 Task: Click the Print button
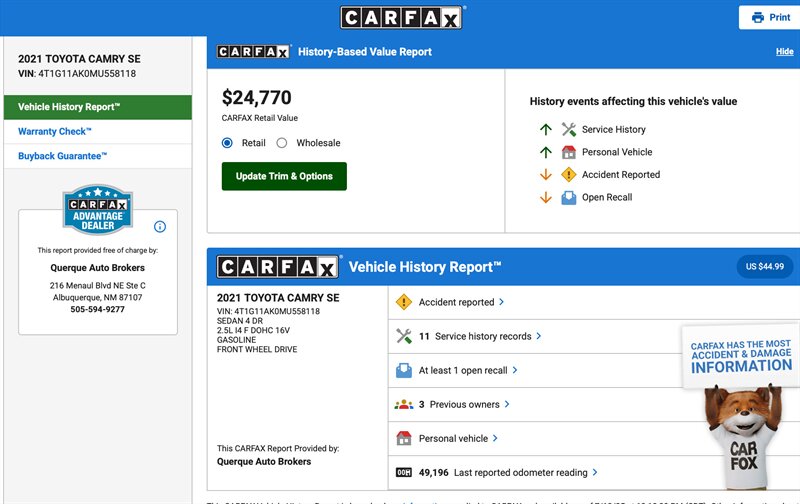769,17
